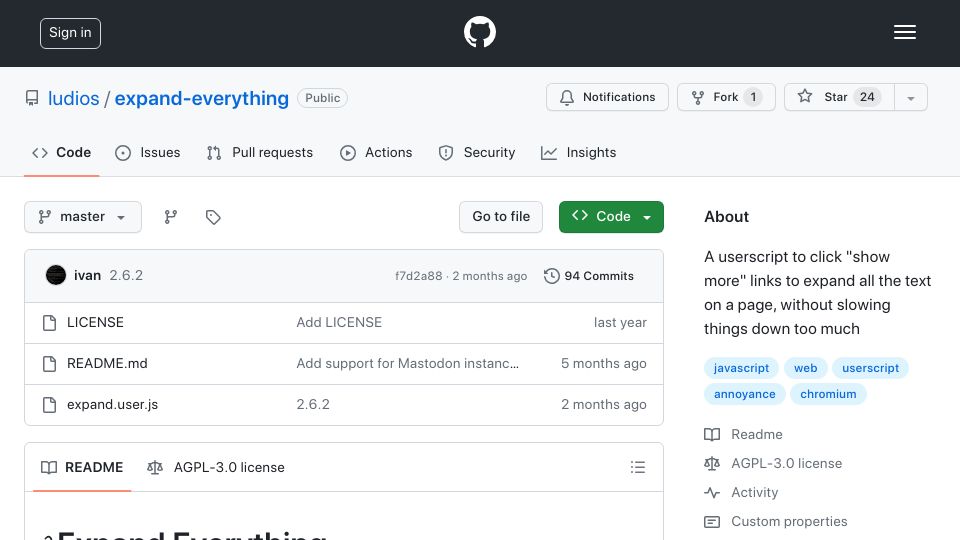Click the Go to file button

tap(501, 217)
